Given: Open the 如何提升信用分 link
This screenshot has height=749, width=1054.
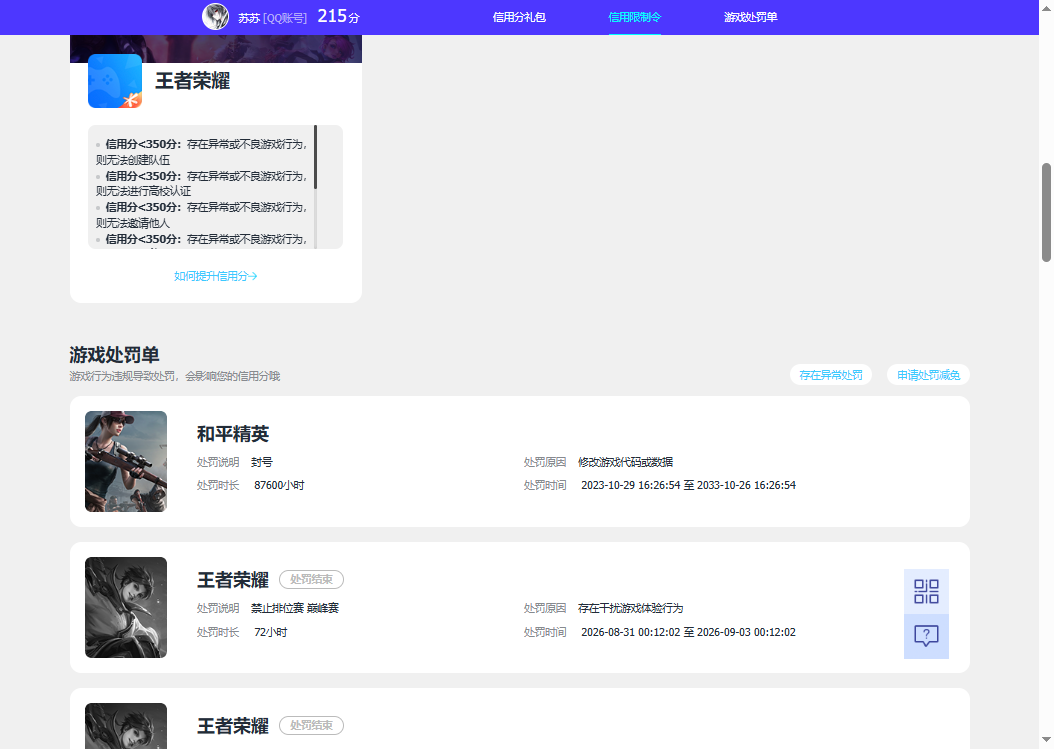Looking at the screenshot, I should (x=216, y=276).
